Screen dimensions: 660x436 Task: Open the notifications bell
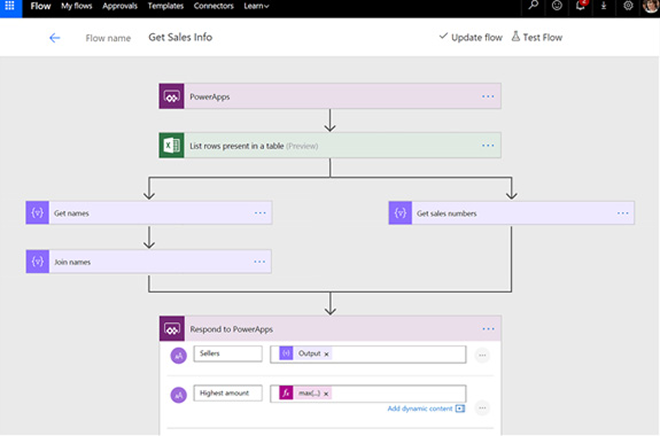click(x=581, y=6)
